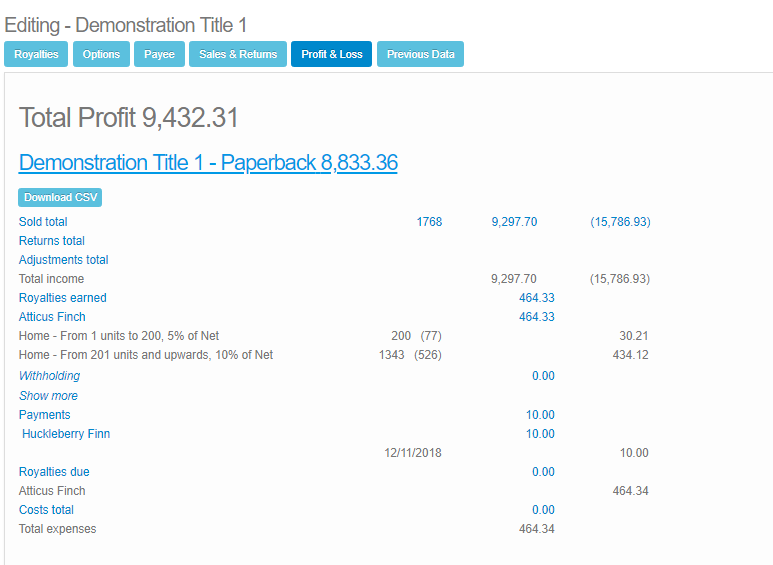773x565 pixels.
Task: Click the Huckleberry Finn payee entry
Action: pyautogui.click(x=66, y=434)
